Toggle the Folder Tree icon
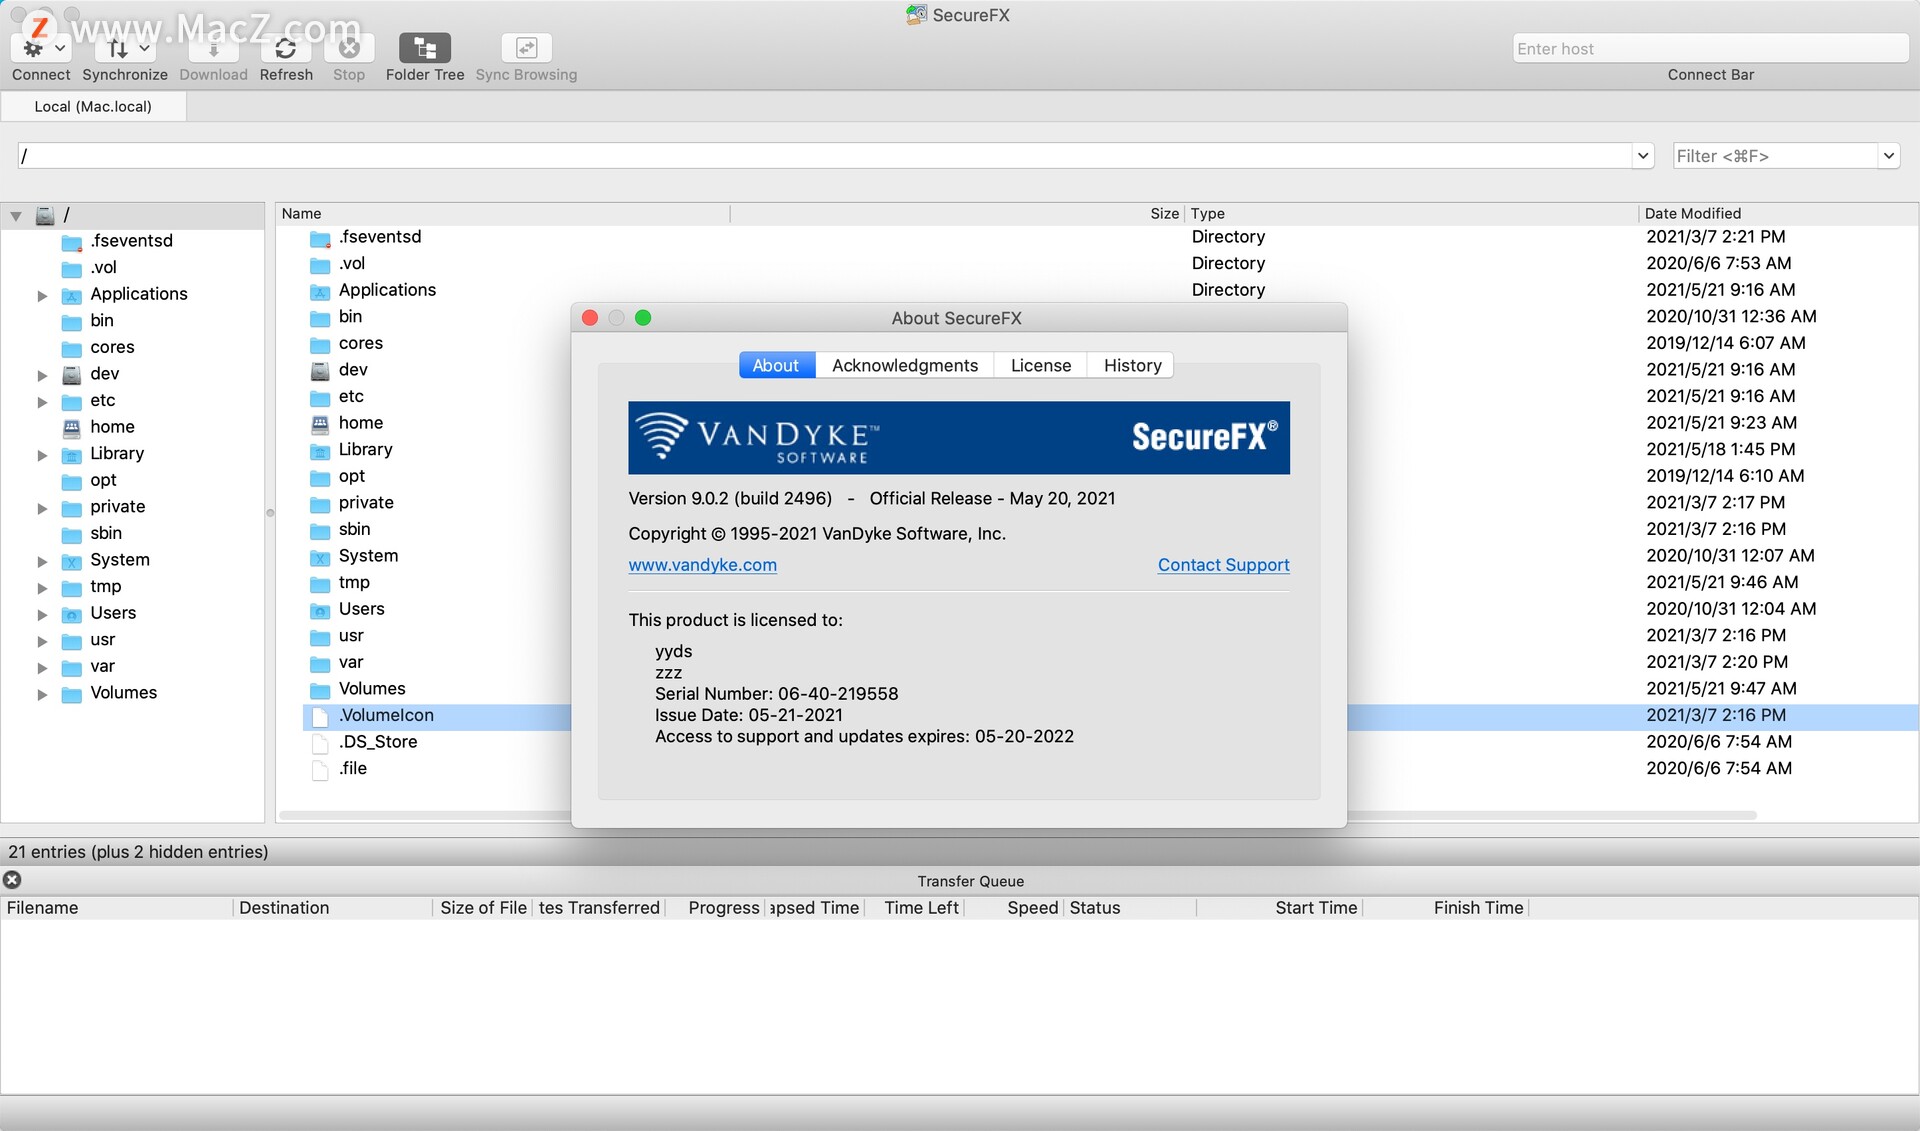The width and height of the screenshot is (1920, 1131). coord(425,48)
